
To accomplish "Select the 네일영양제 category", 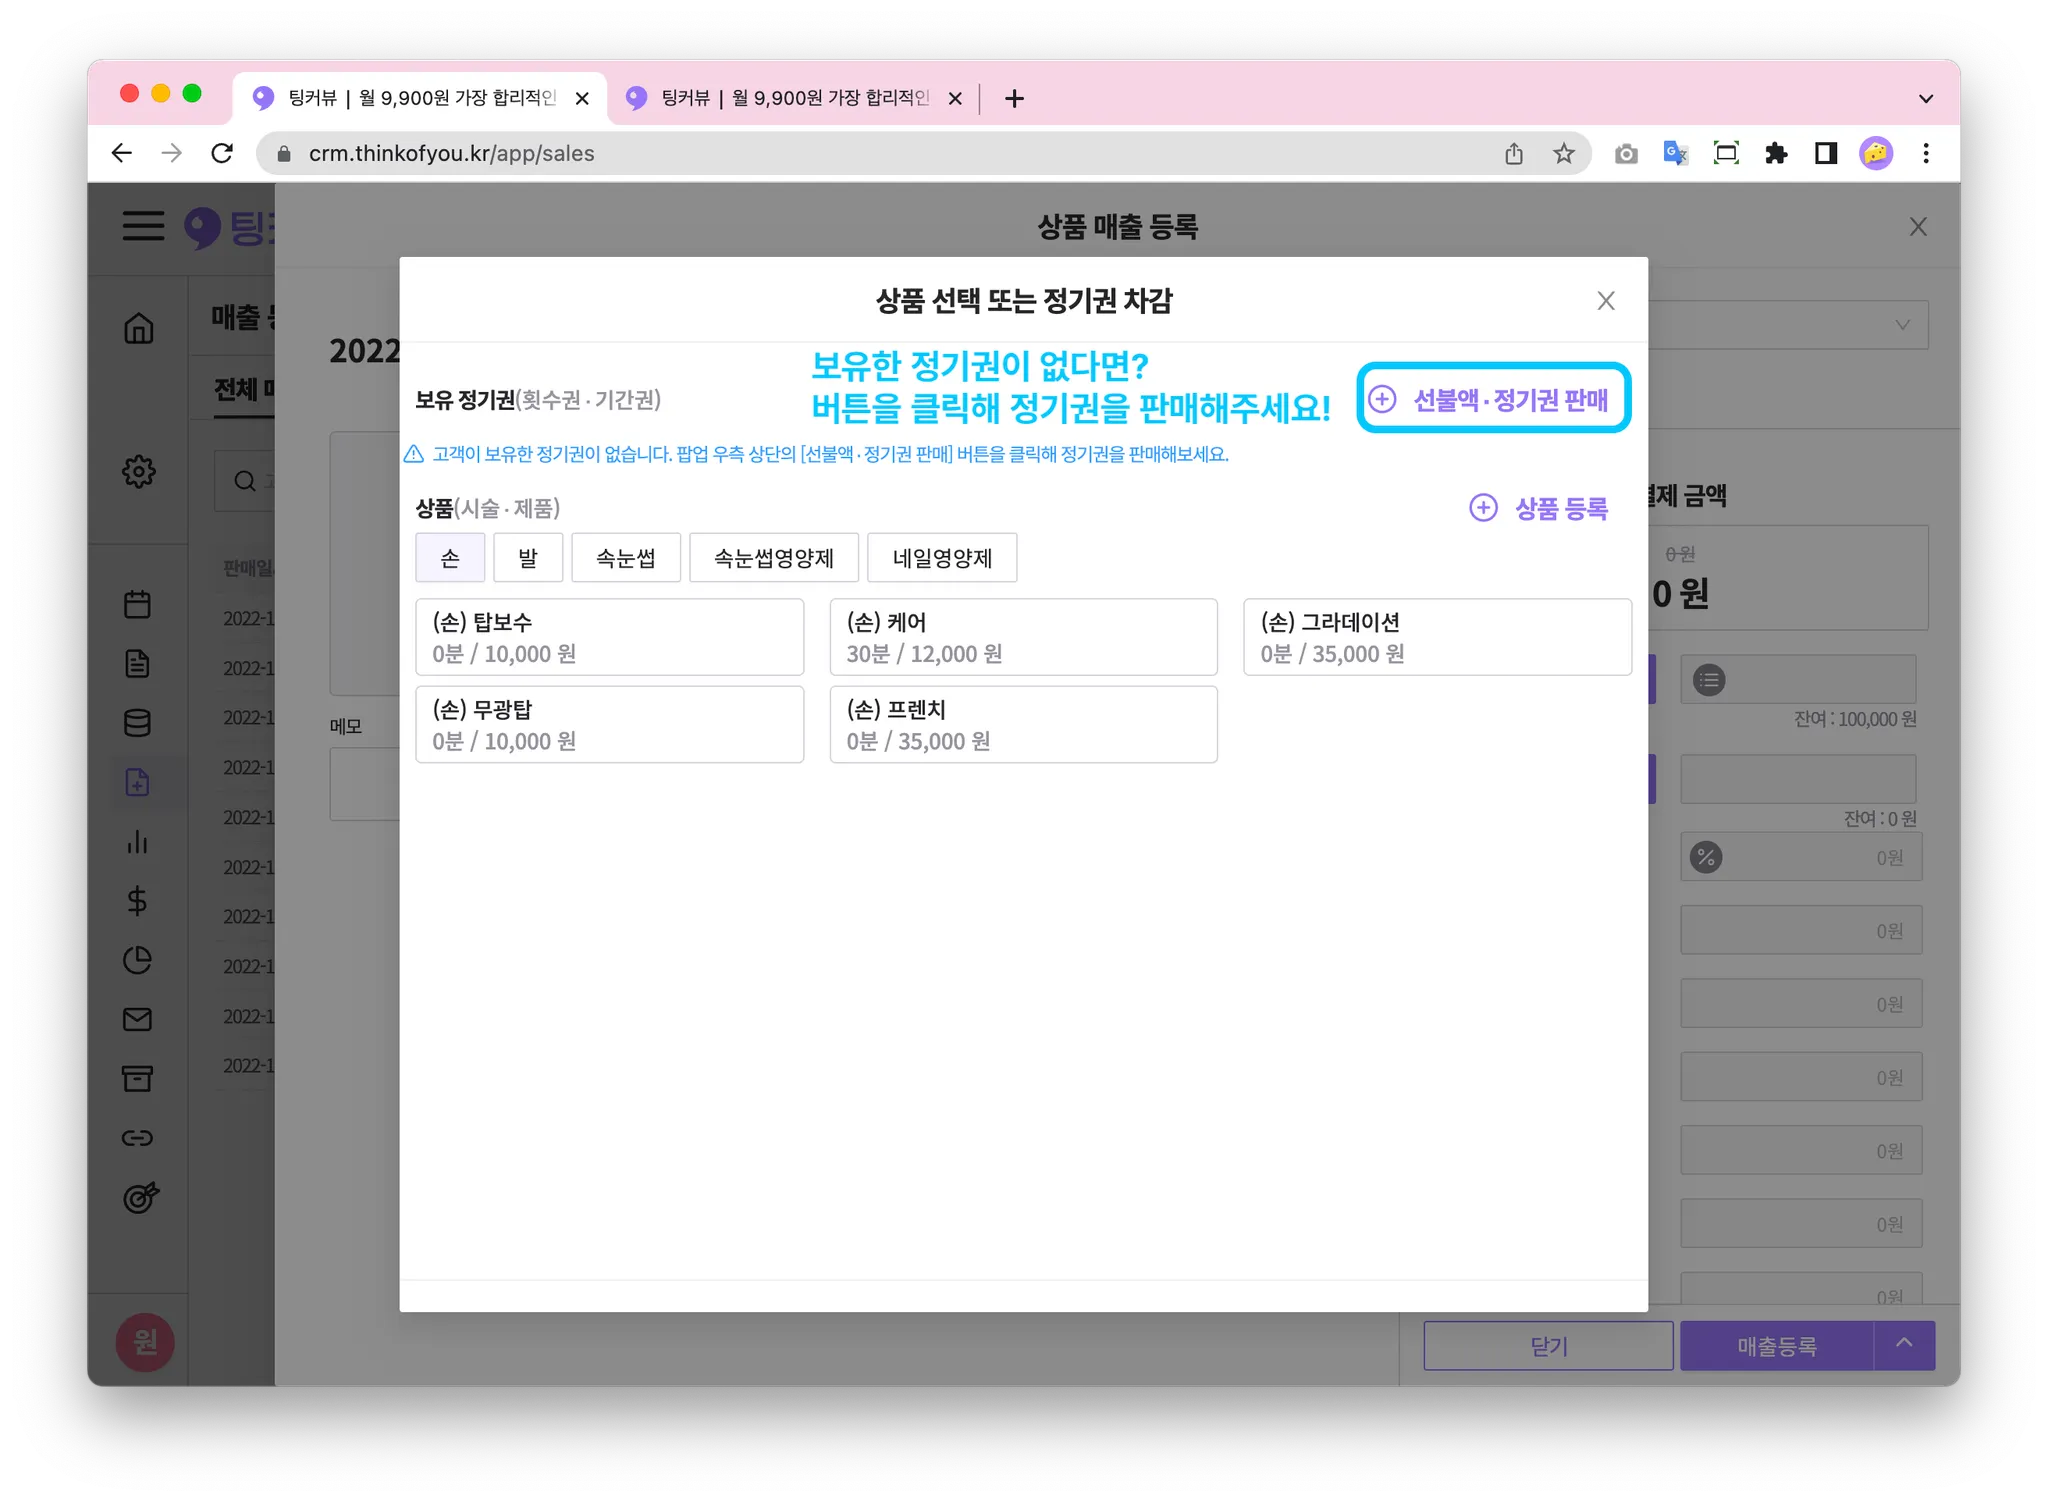I will [x=941, y=558].
